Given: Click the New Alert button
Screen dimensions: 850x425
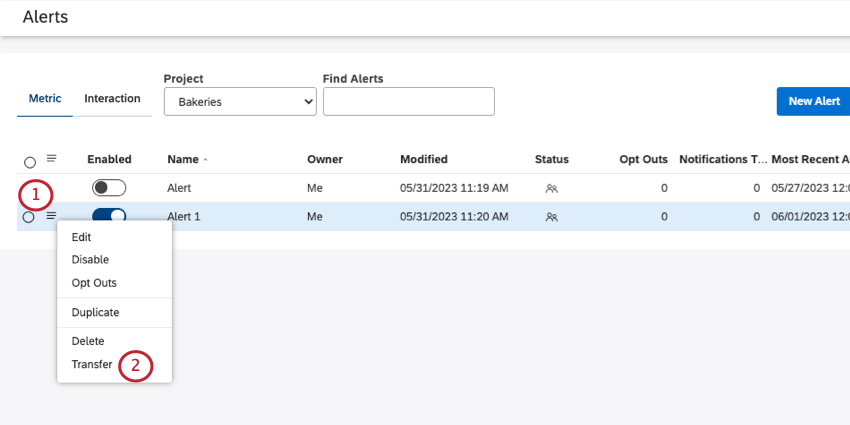Looking at the screenshot, I should click(812, 101).
